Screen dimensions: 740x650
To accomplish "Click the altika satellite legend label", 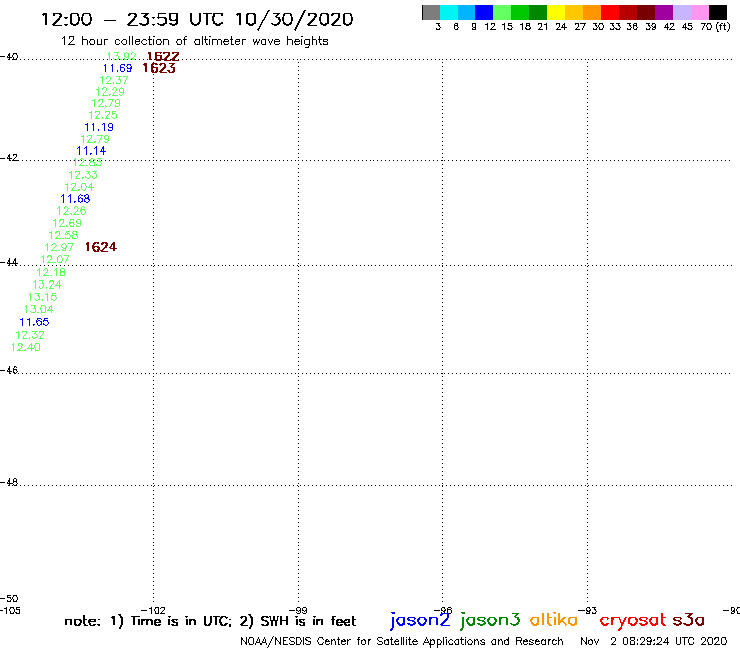I will pyautogui.click(x=554, y=620).
